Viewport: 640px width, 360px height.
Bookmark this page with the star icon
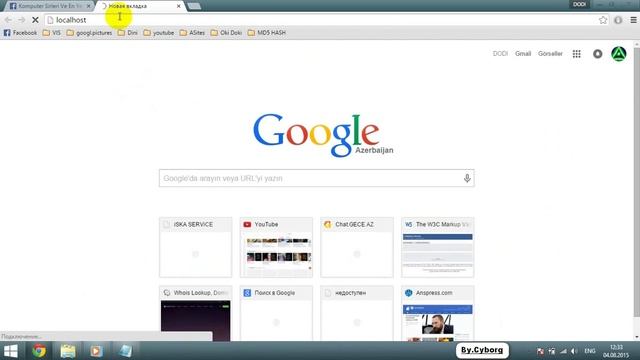coord(603,20)
